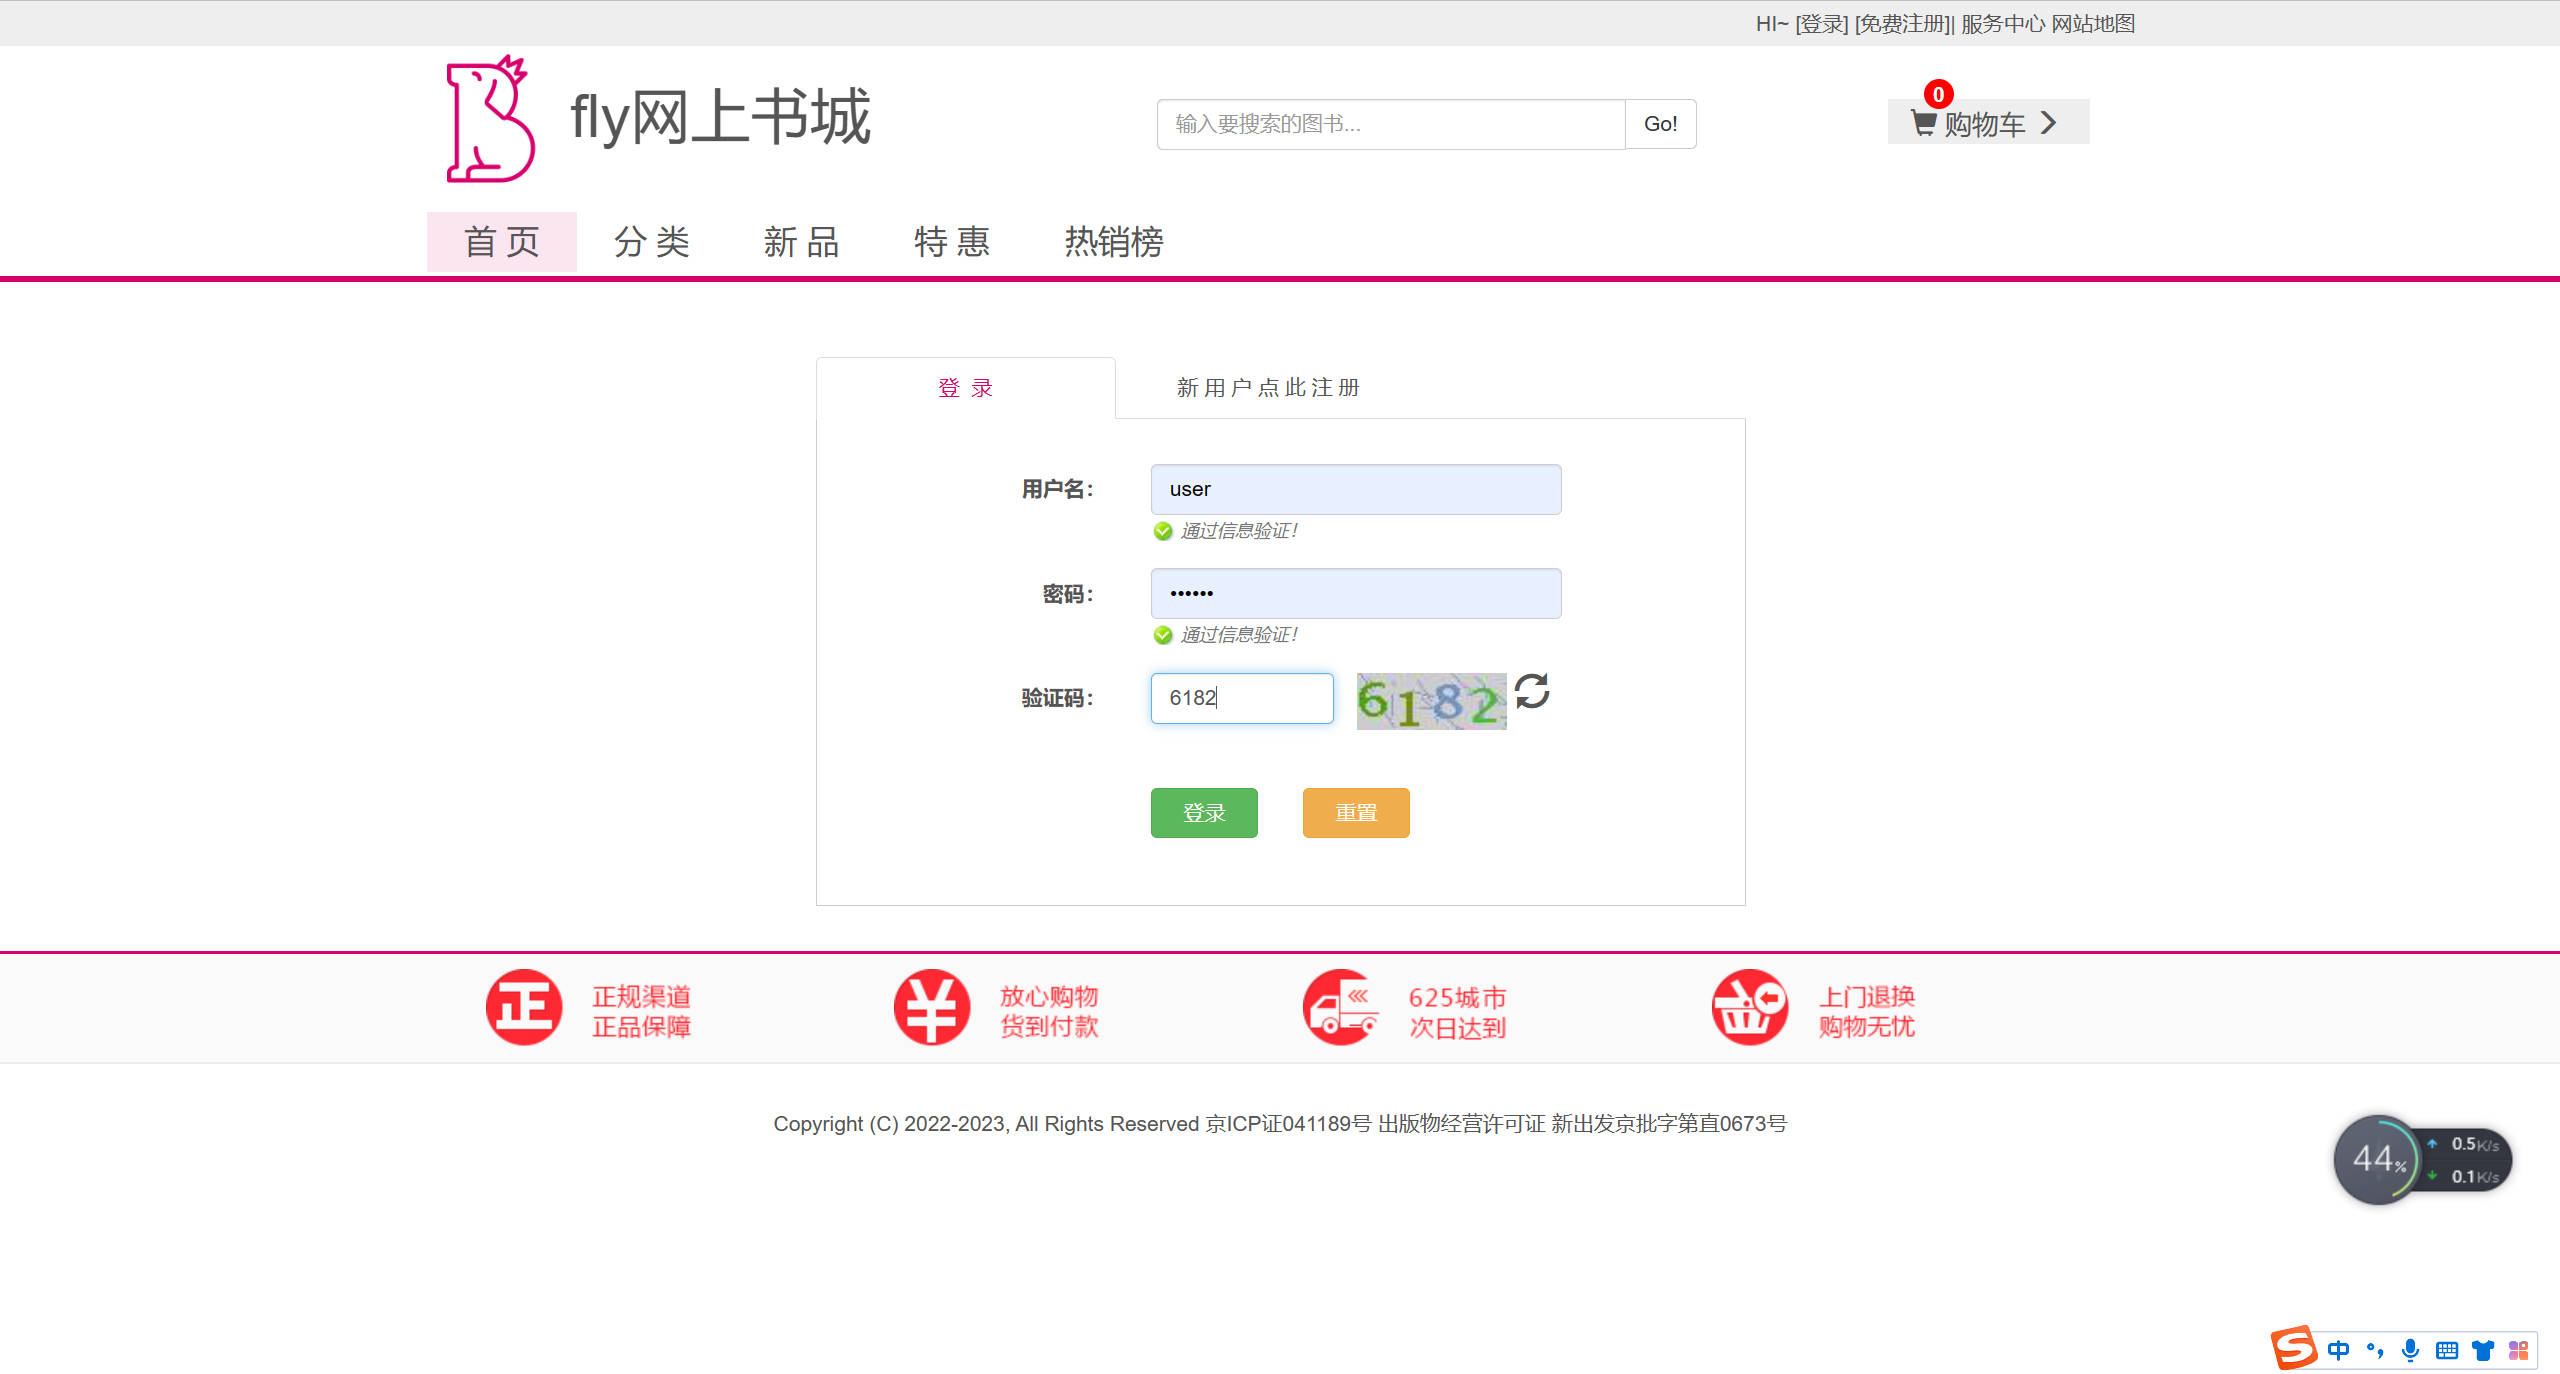This screenshot has width=2560, height=1374.
Task: Toggle punctuation mode in Sogou bar
Action: (2375, 1350)
